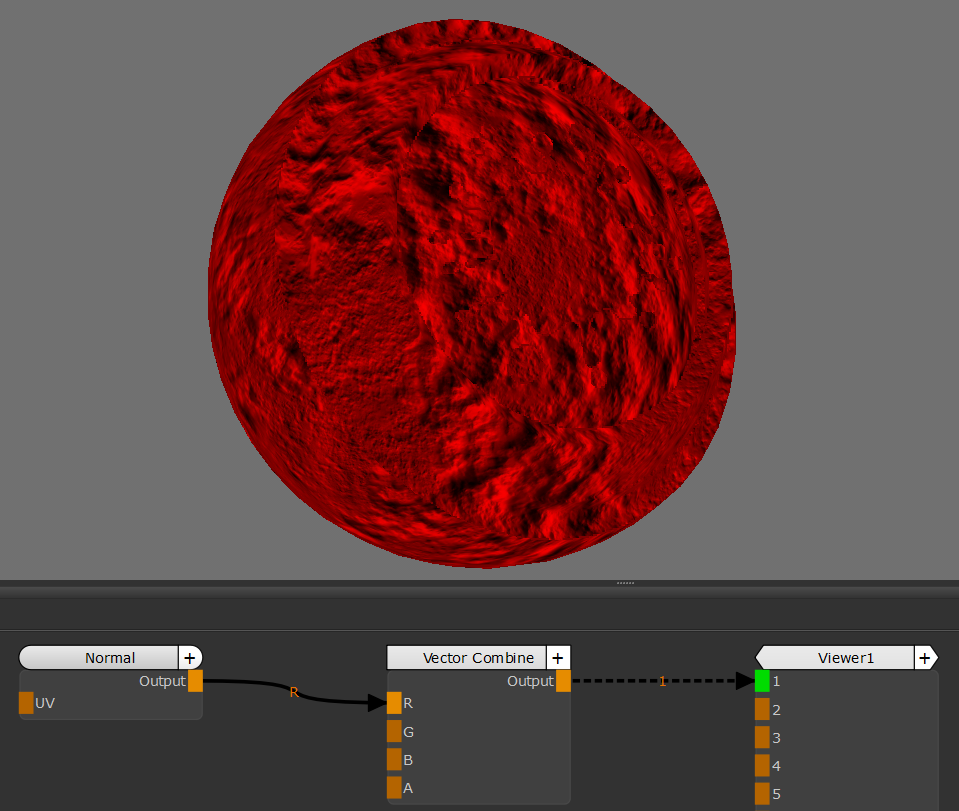Select Viewer1 input port 2
This screenshot has width=959, height=811.
(x=762, y=709)
